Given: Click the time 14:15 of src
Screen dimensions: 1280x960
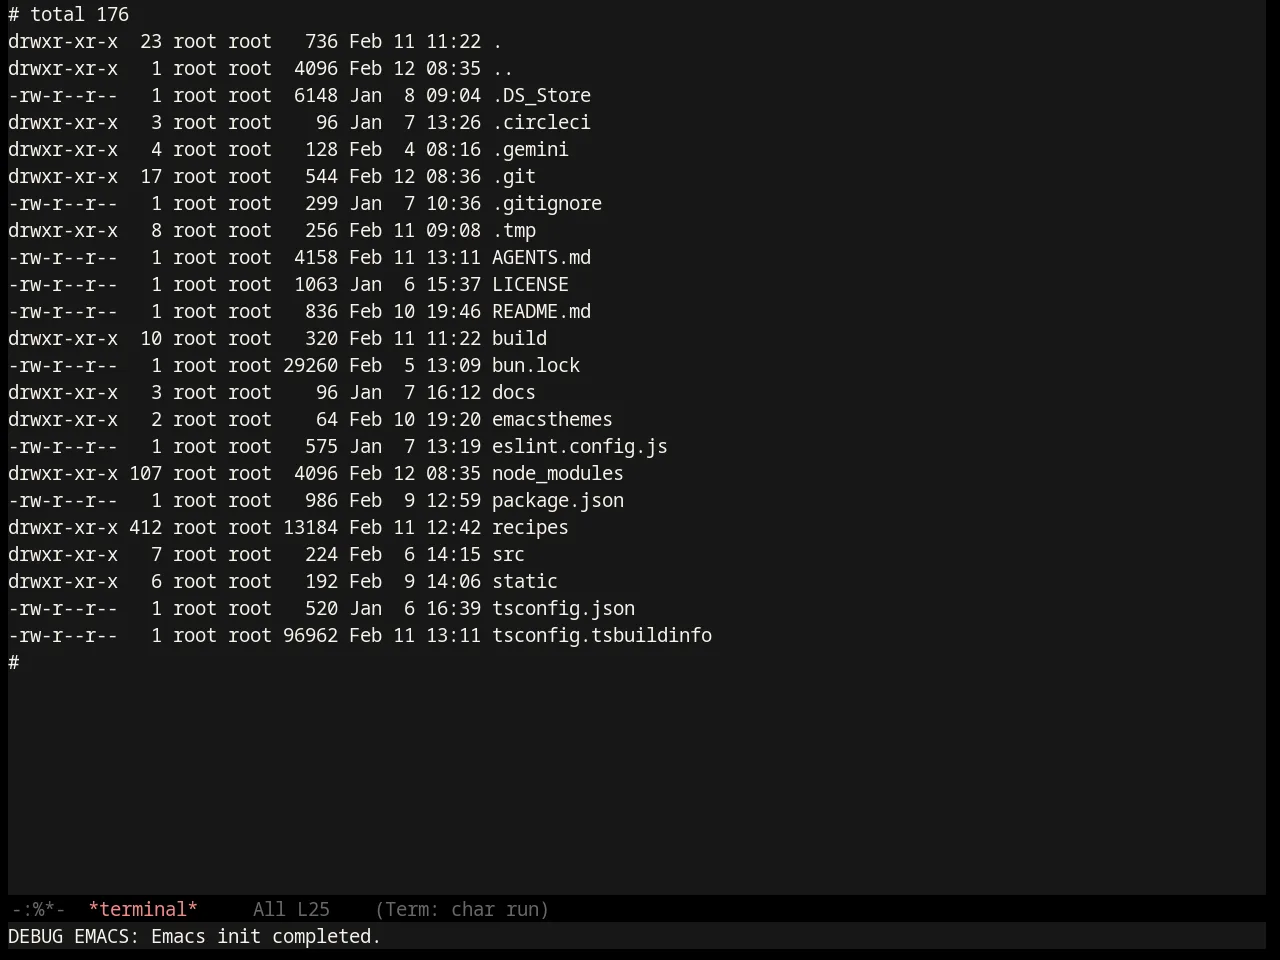Looking at the screenshot, I should pos(453,554).
